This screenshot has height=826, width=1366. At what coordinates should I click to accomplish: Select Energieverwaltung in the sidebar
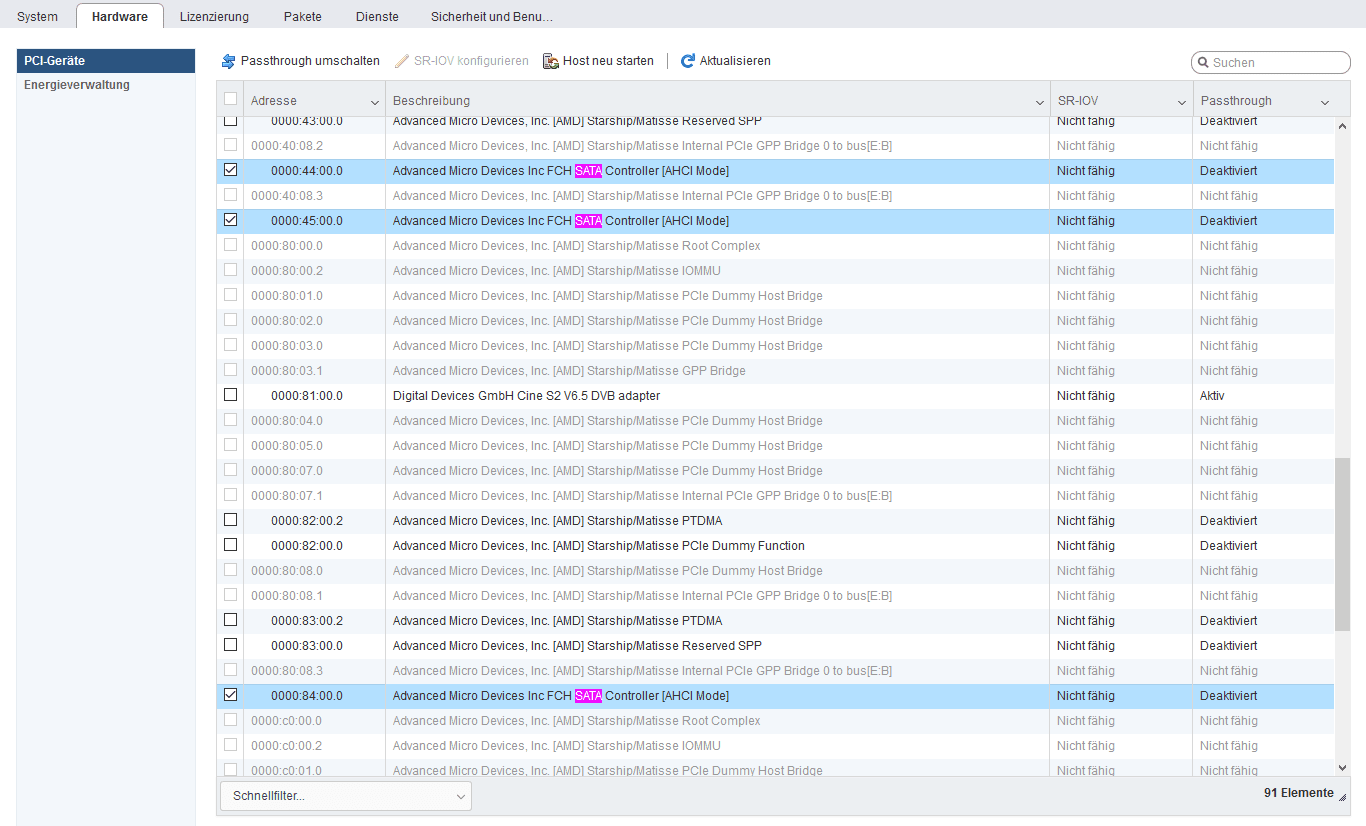(106, 85)
